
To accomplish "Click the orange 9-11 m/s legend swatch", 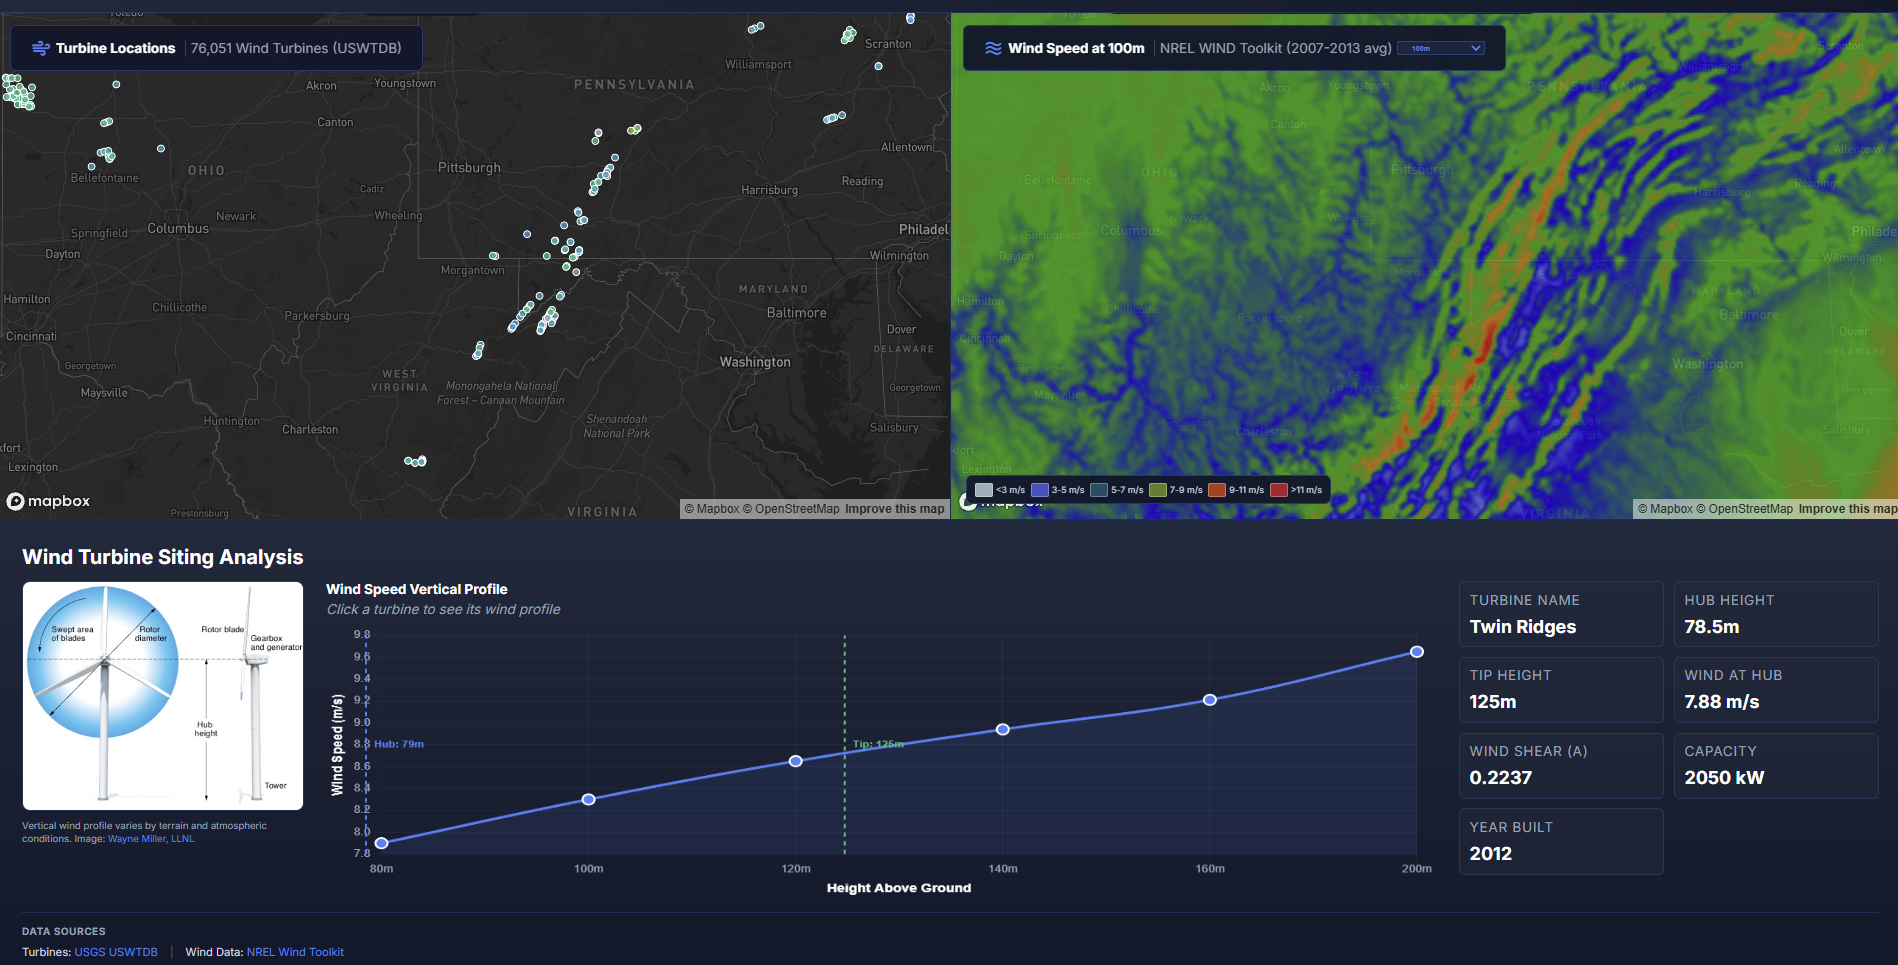I will (1217, 490).
